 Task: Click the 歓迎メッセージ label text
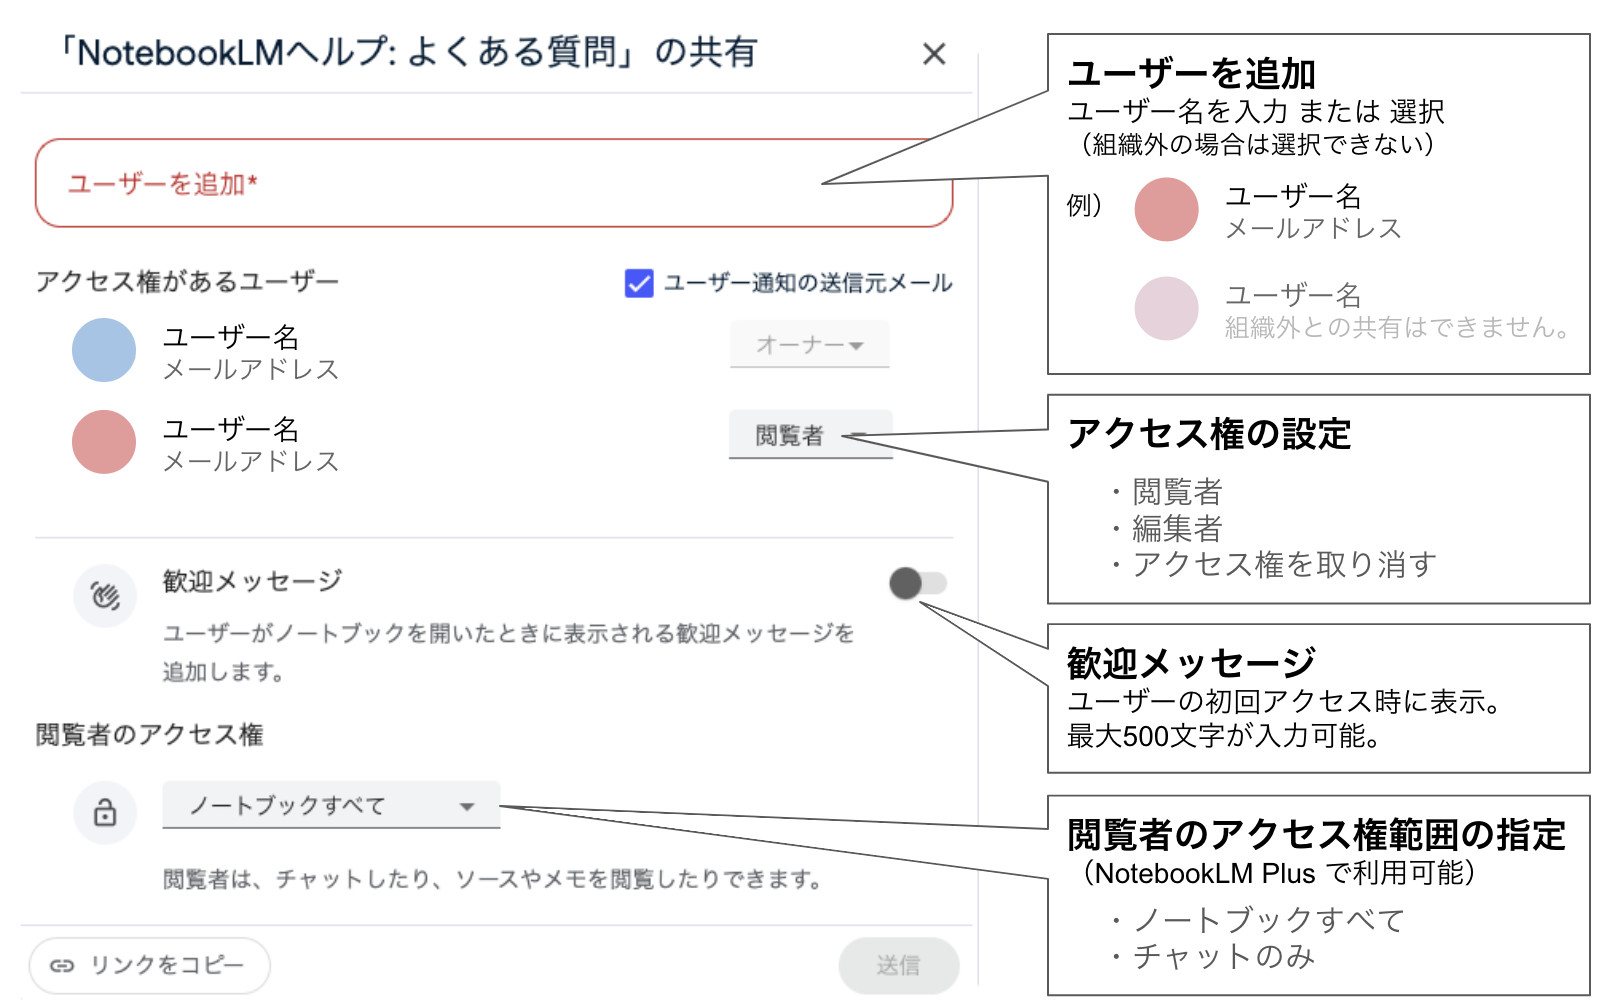pyautogui.click(x=253, y=581)
